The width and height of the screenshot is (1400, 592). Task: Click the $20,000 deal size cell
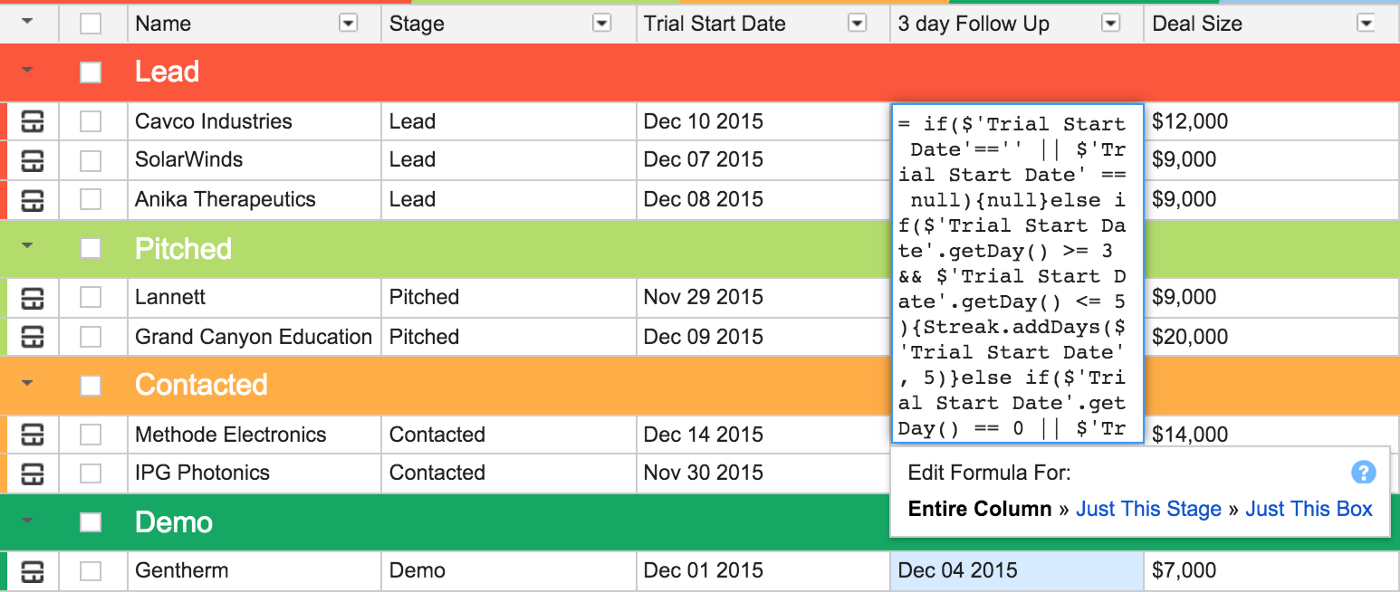(1271, 337)
